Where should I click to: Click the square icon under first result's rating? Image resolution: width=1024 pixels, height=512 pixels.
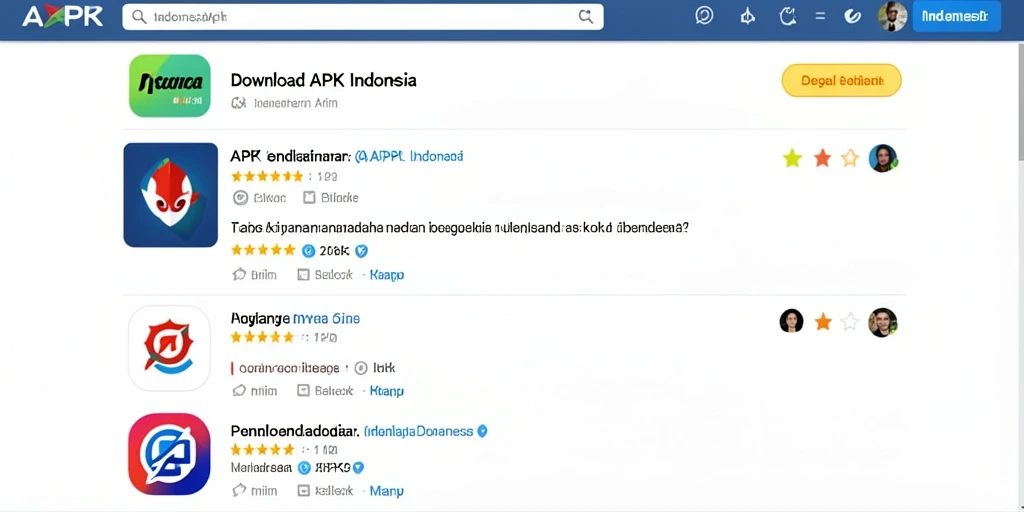310,197
